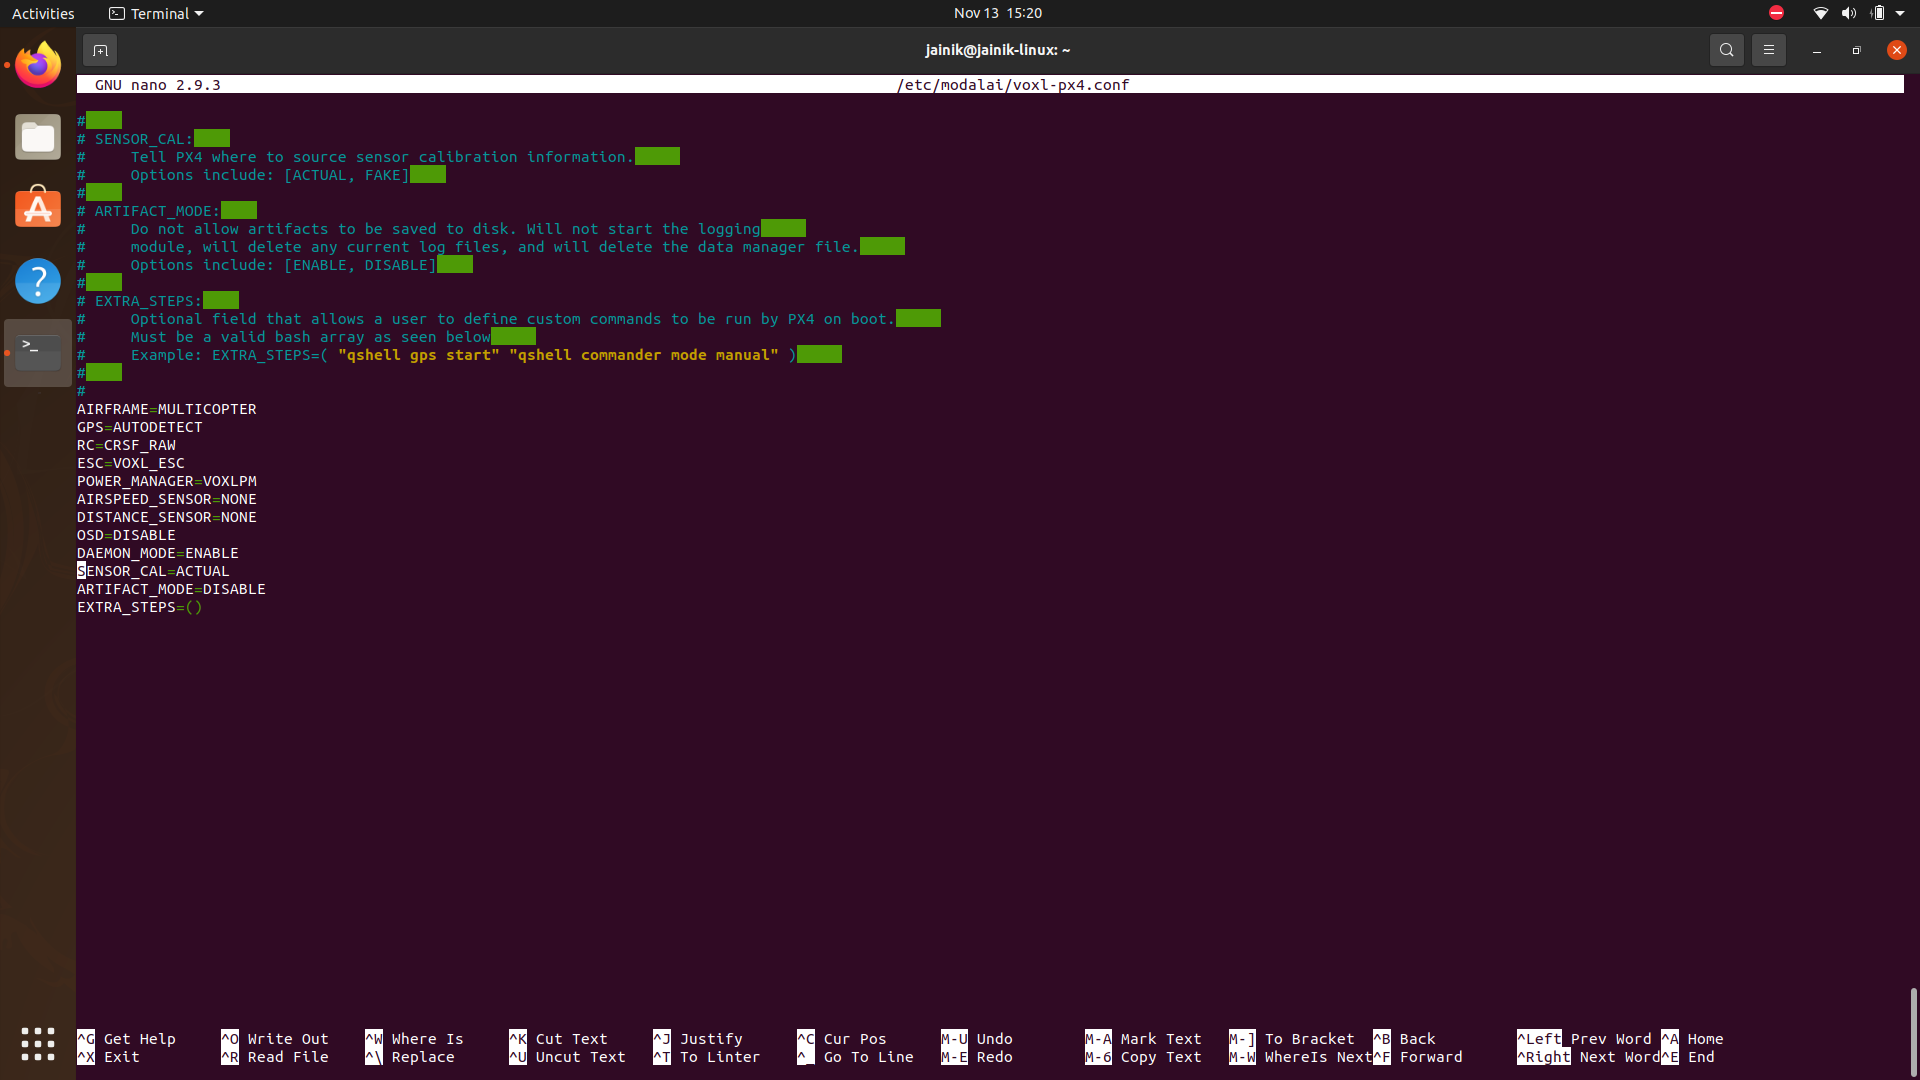Click the '# ARTIFACT_MODE:' comment heading
The width and height of the screenshot is (1920, 1080).
149,211
